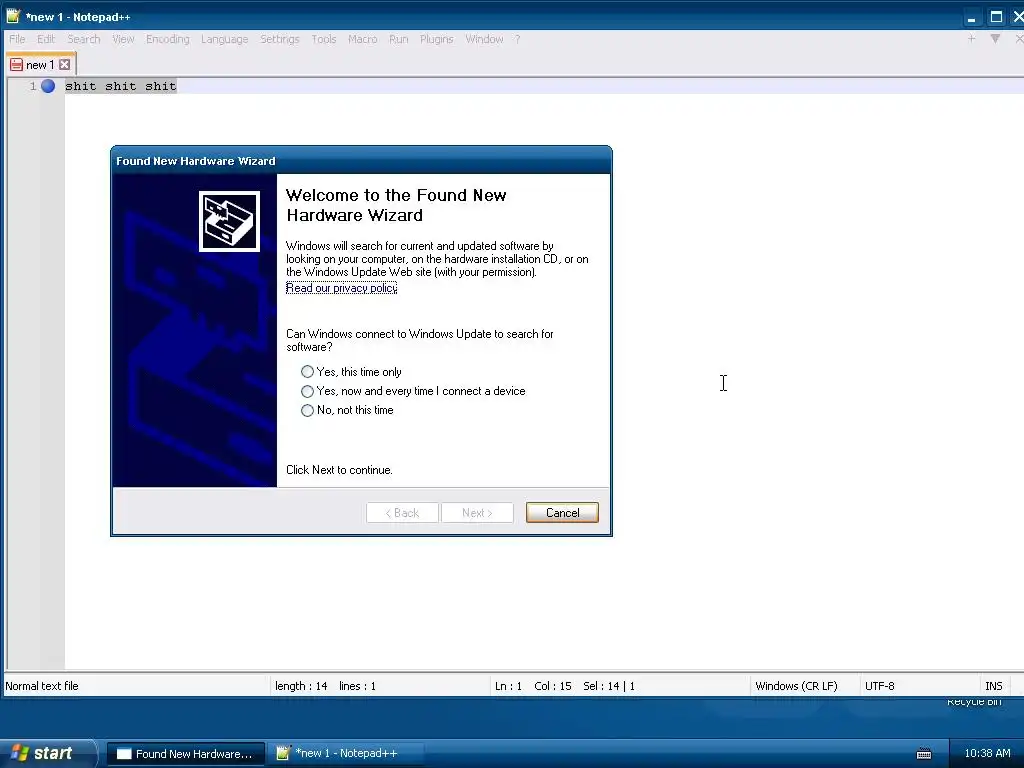Click the line number 1 in the margin
1024x768 pixels.
point(33,86)
